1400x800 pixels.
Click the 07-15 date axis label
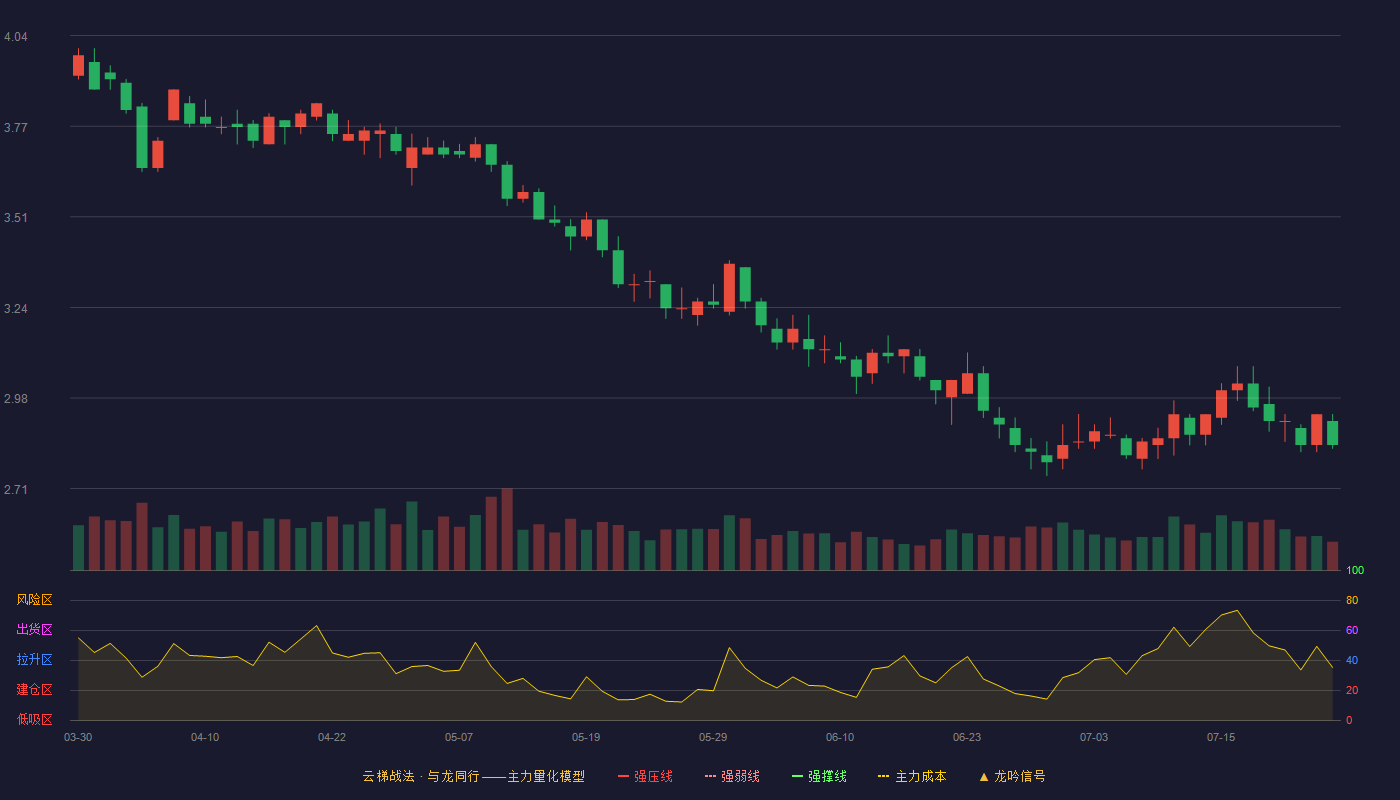[x=1221, y=737]
